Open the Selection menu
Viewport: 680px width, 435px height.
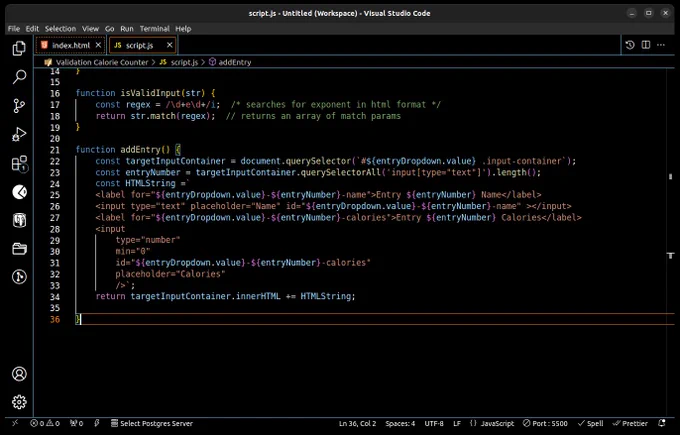[x=60, y=29]
